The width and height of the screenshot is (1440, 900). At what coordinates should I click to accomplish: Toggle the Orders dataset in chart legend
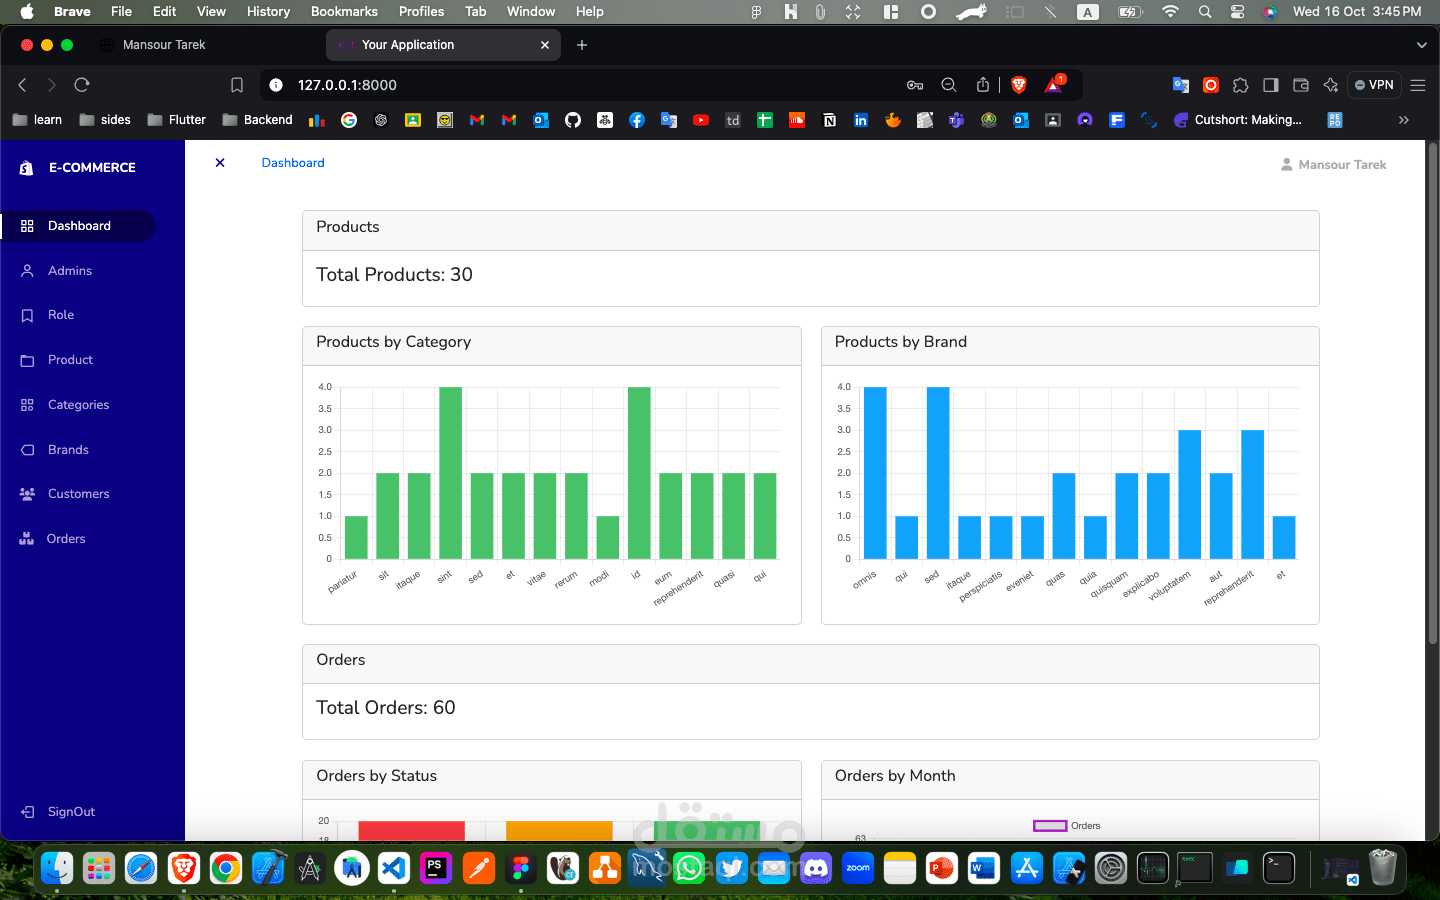coord(1068,826)
